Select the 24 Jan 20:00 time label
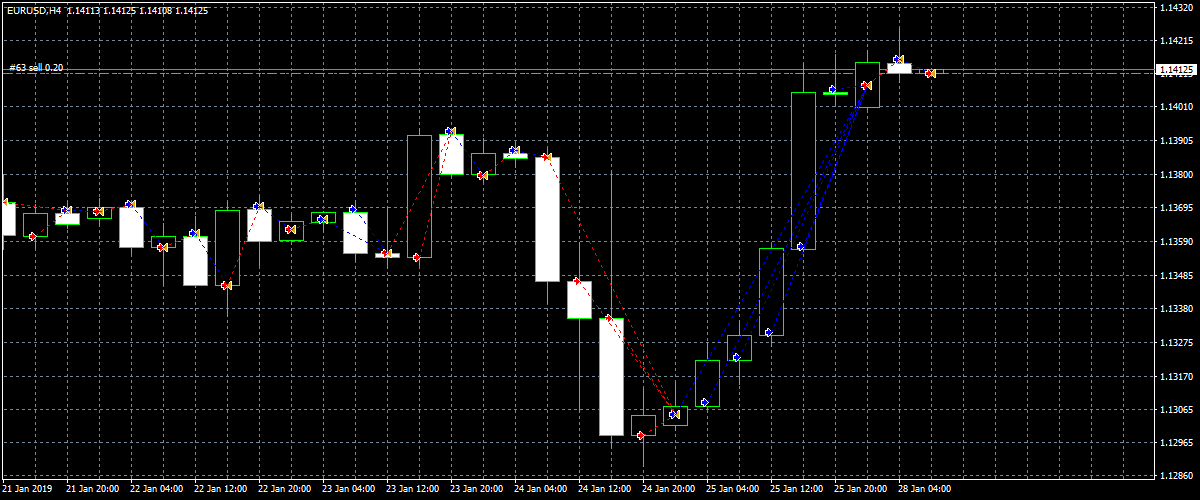This screenshot has width=1200, height=500. [x=668, y=490]
